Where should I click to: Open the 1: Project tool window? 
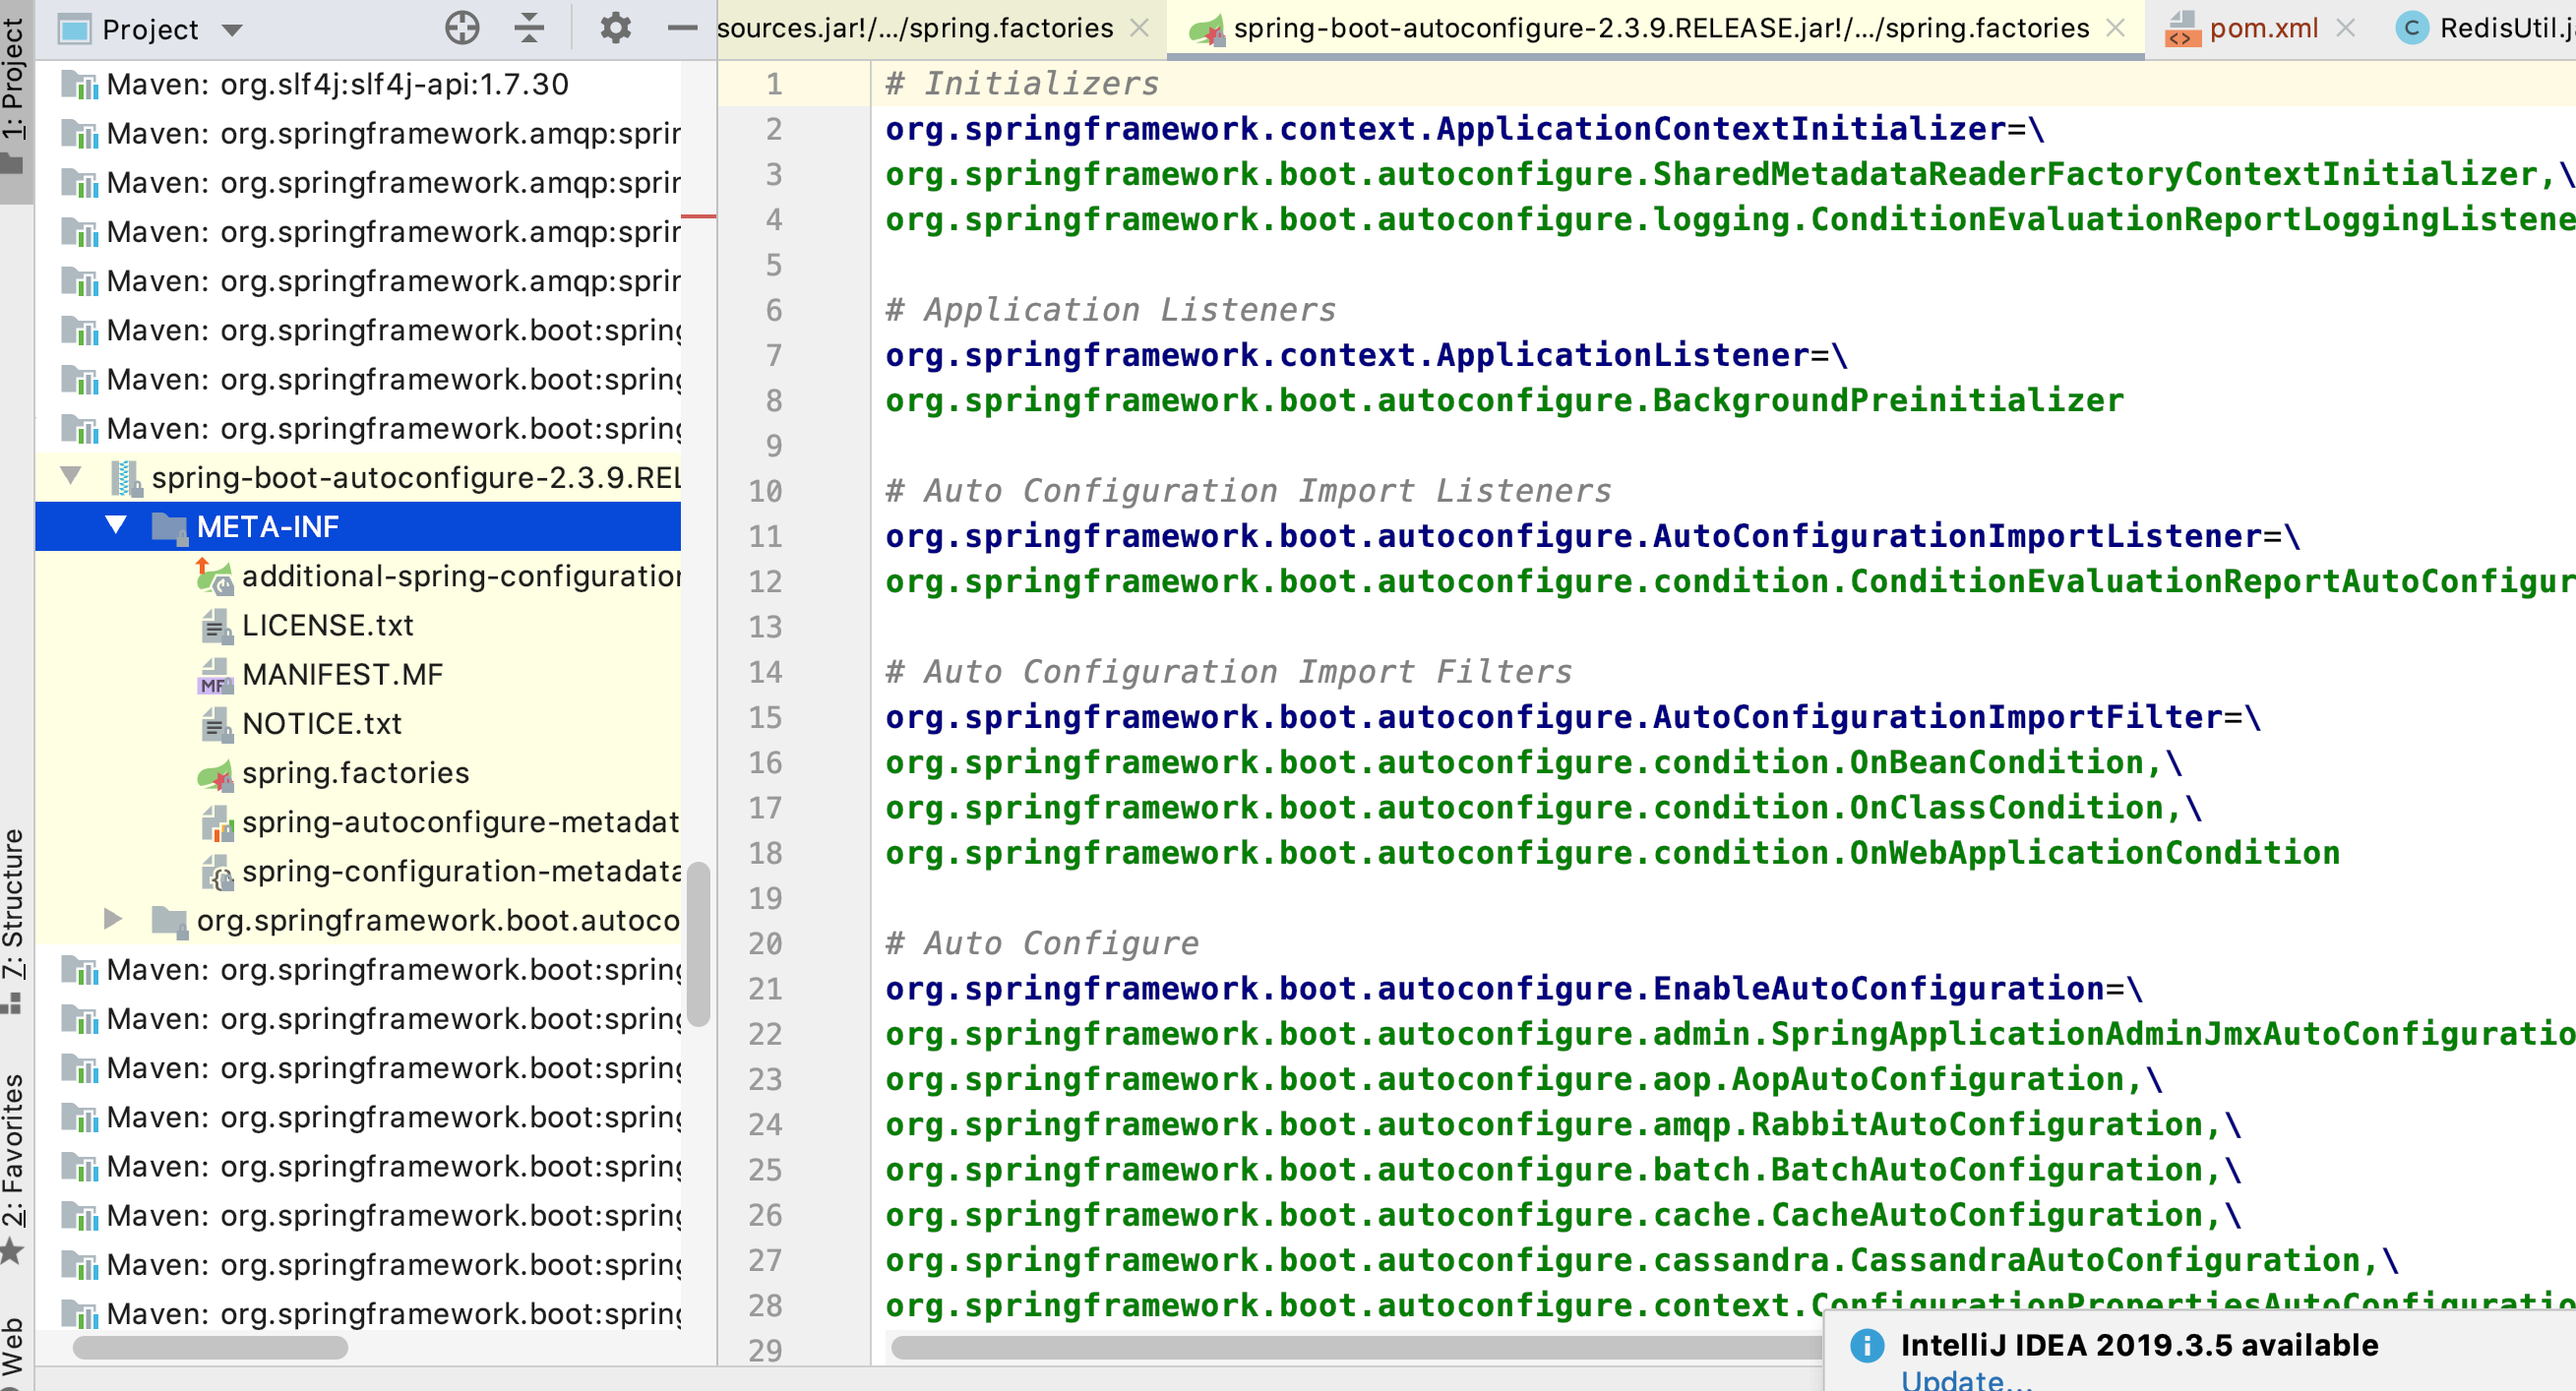pyautogui.click(x=14, y=95)
